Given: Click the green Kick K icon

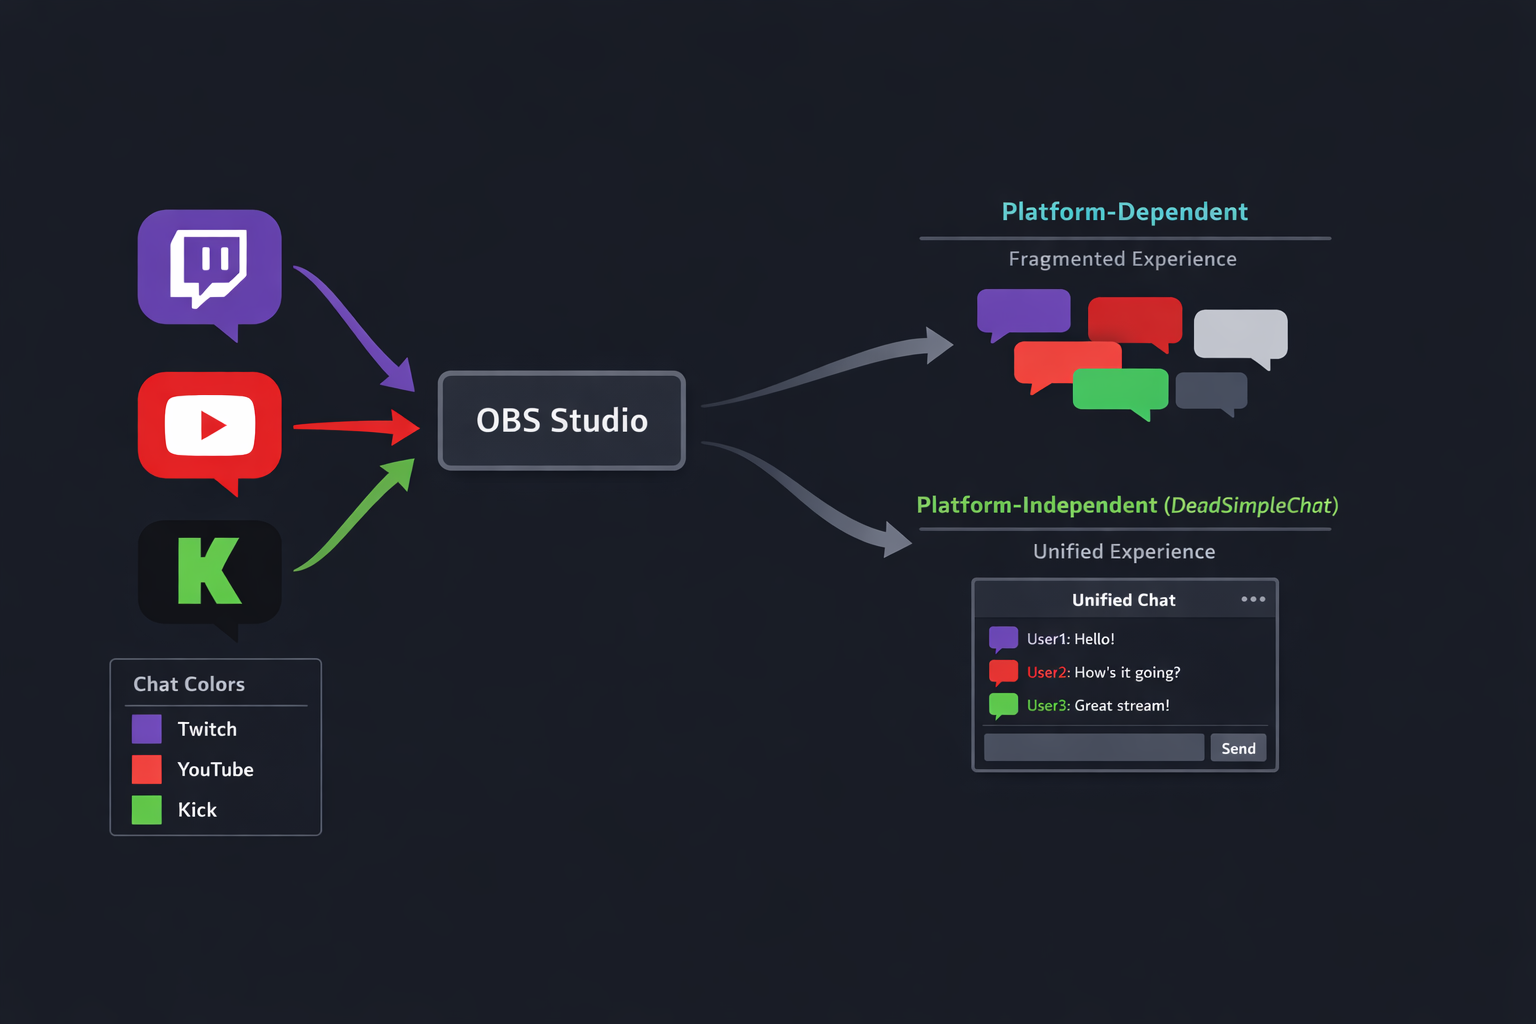Looking at the screenshot, I should pos(209,572).
